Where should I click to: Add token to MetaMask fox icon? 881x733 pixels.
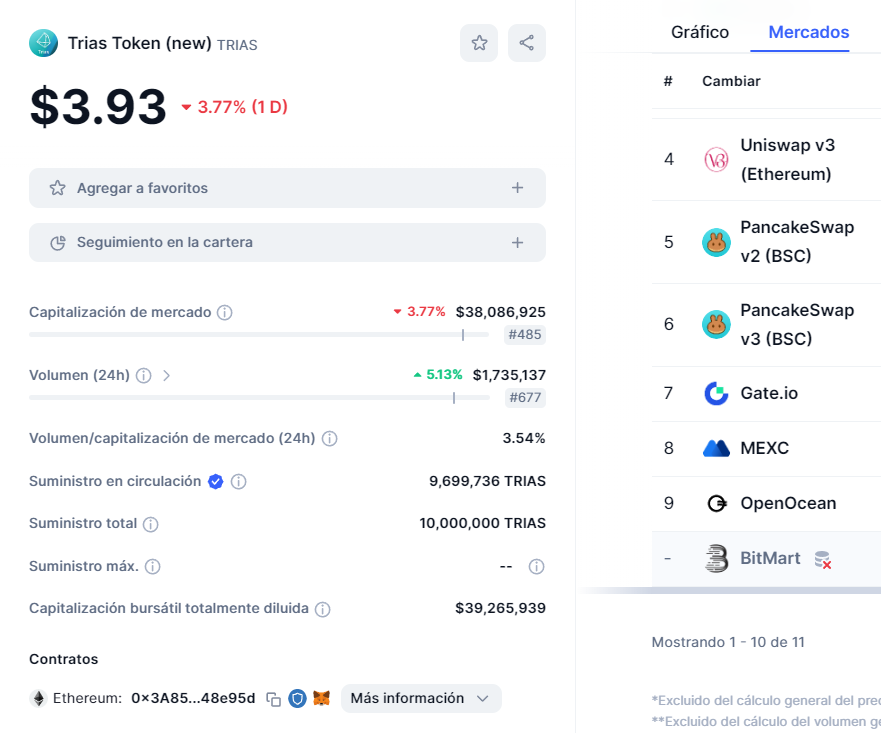click(321, 698)
